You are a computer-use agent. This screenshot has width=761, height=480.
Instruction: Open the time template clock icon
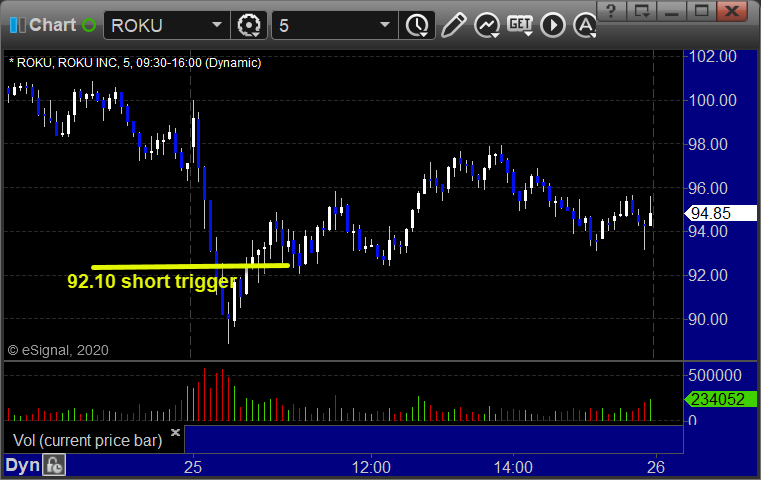click(417, 25)
